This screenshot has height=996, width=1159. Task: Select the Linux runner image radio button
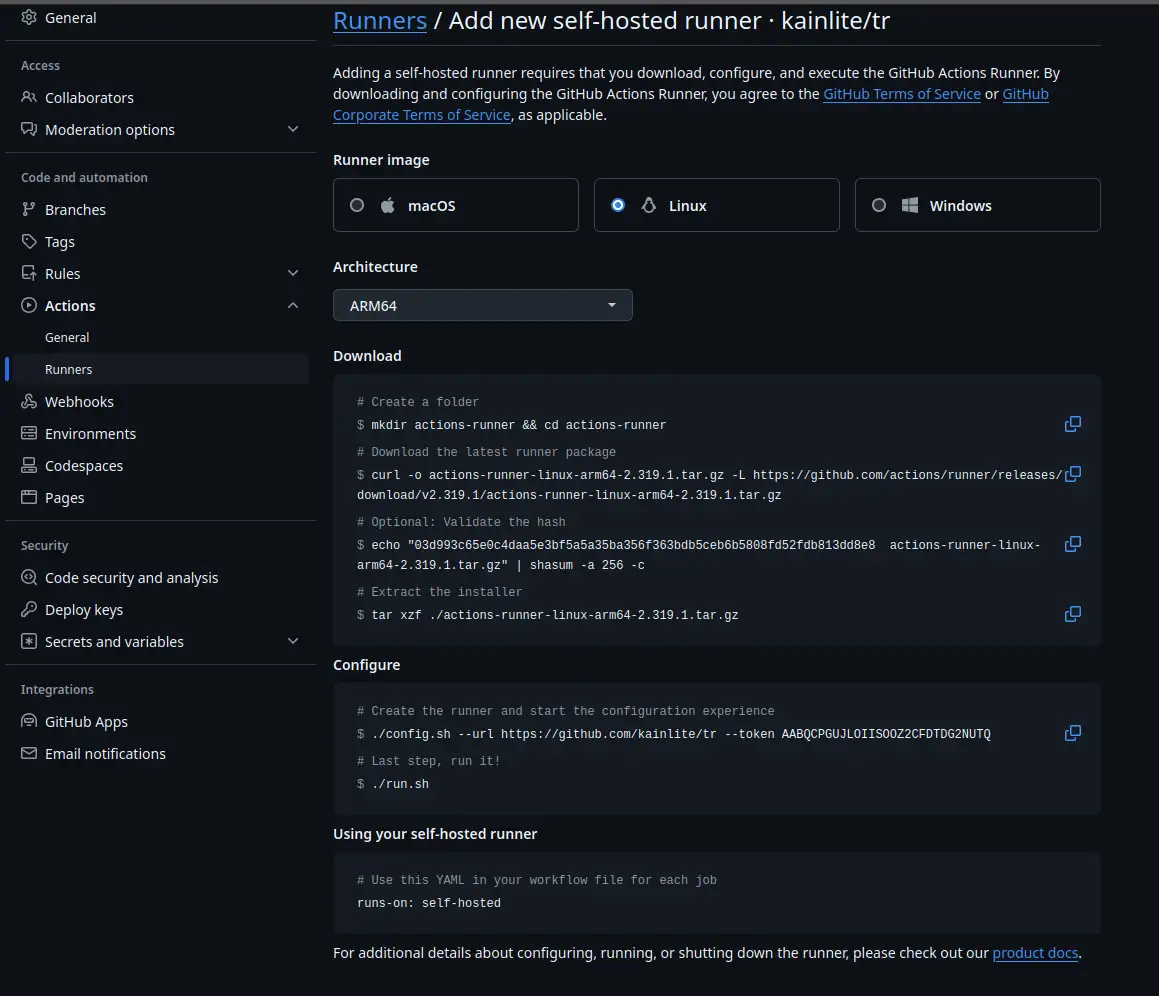[x=618, y=205]
